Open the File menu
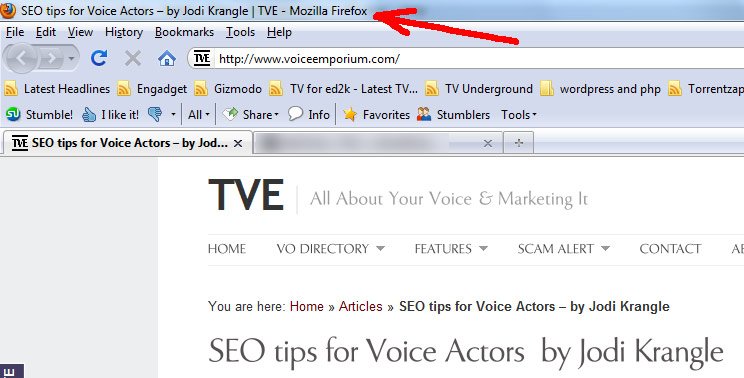This screenshot has height=378, width=744. [x=15, y=32]
